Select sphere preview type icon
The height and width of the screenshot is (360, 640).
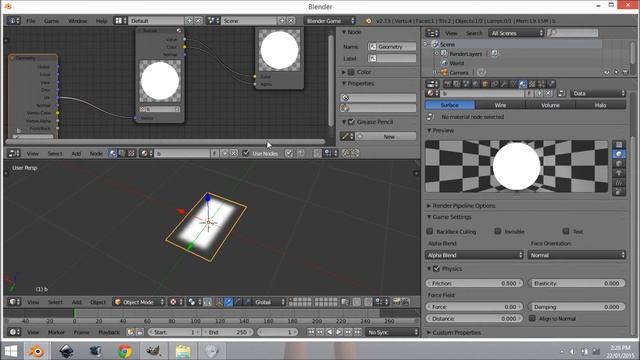(619, 154)
